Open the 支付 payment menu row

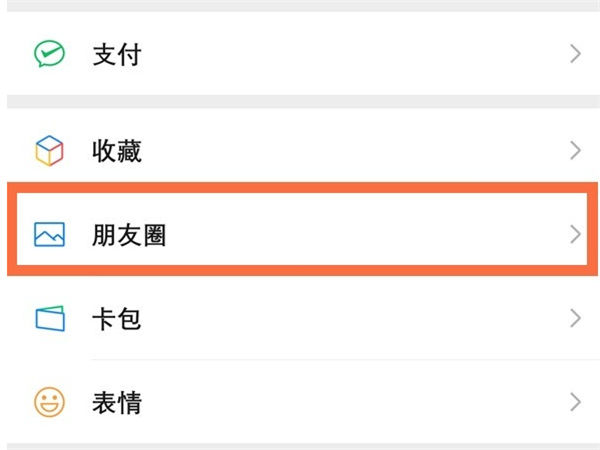[300, 54]
